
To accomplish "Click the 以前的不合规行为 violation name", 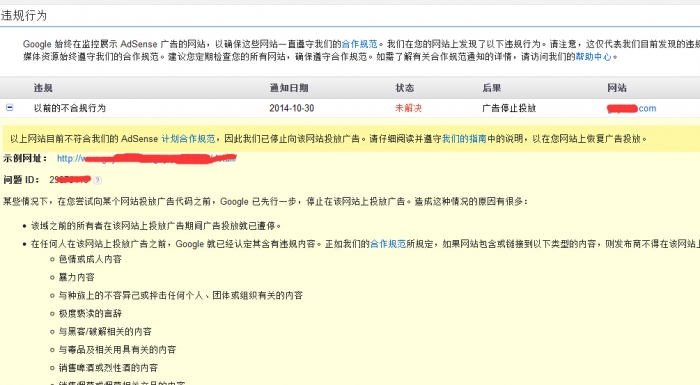I will [x=70, y=108].
